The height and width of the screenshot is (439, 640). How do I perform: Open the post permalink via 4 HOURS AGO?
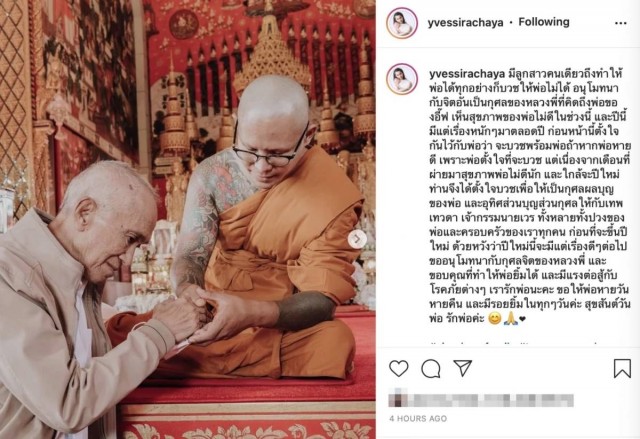coord(418,419)
